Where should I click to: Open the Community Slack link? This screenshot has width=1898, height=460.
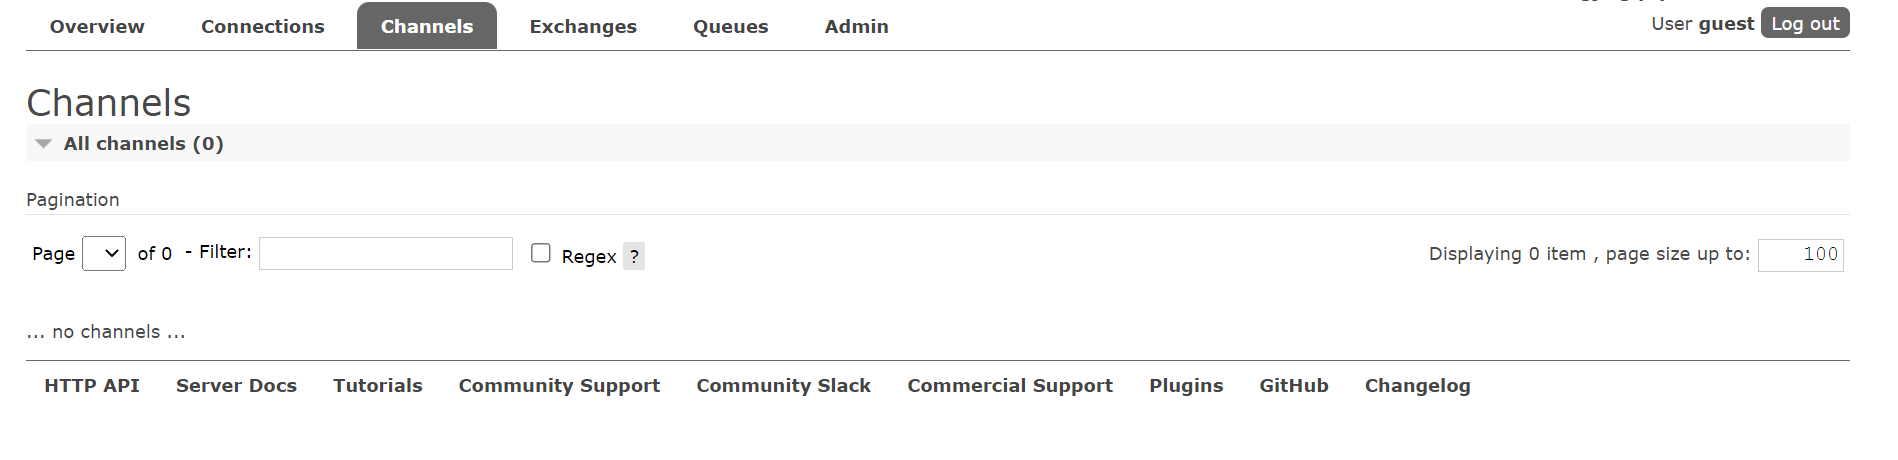783,386
